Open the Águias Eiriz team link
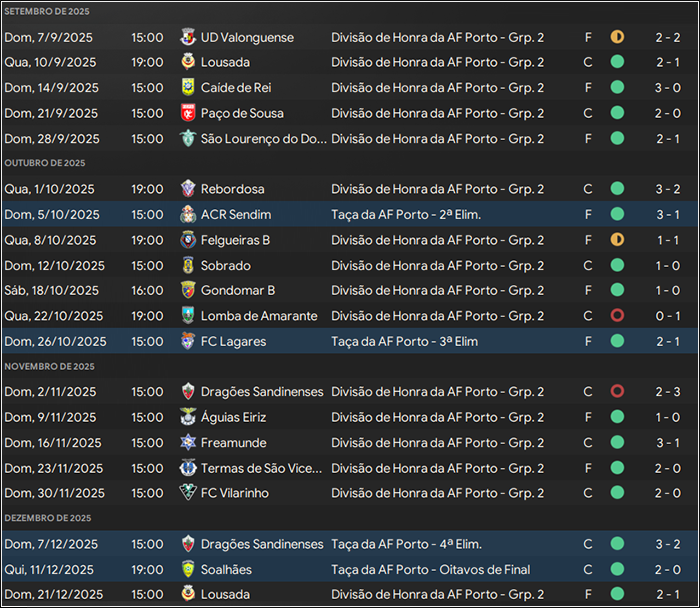Viewport: 700px width, 608px height. click(x=233, y=417)
